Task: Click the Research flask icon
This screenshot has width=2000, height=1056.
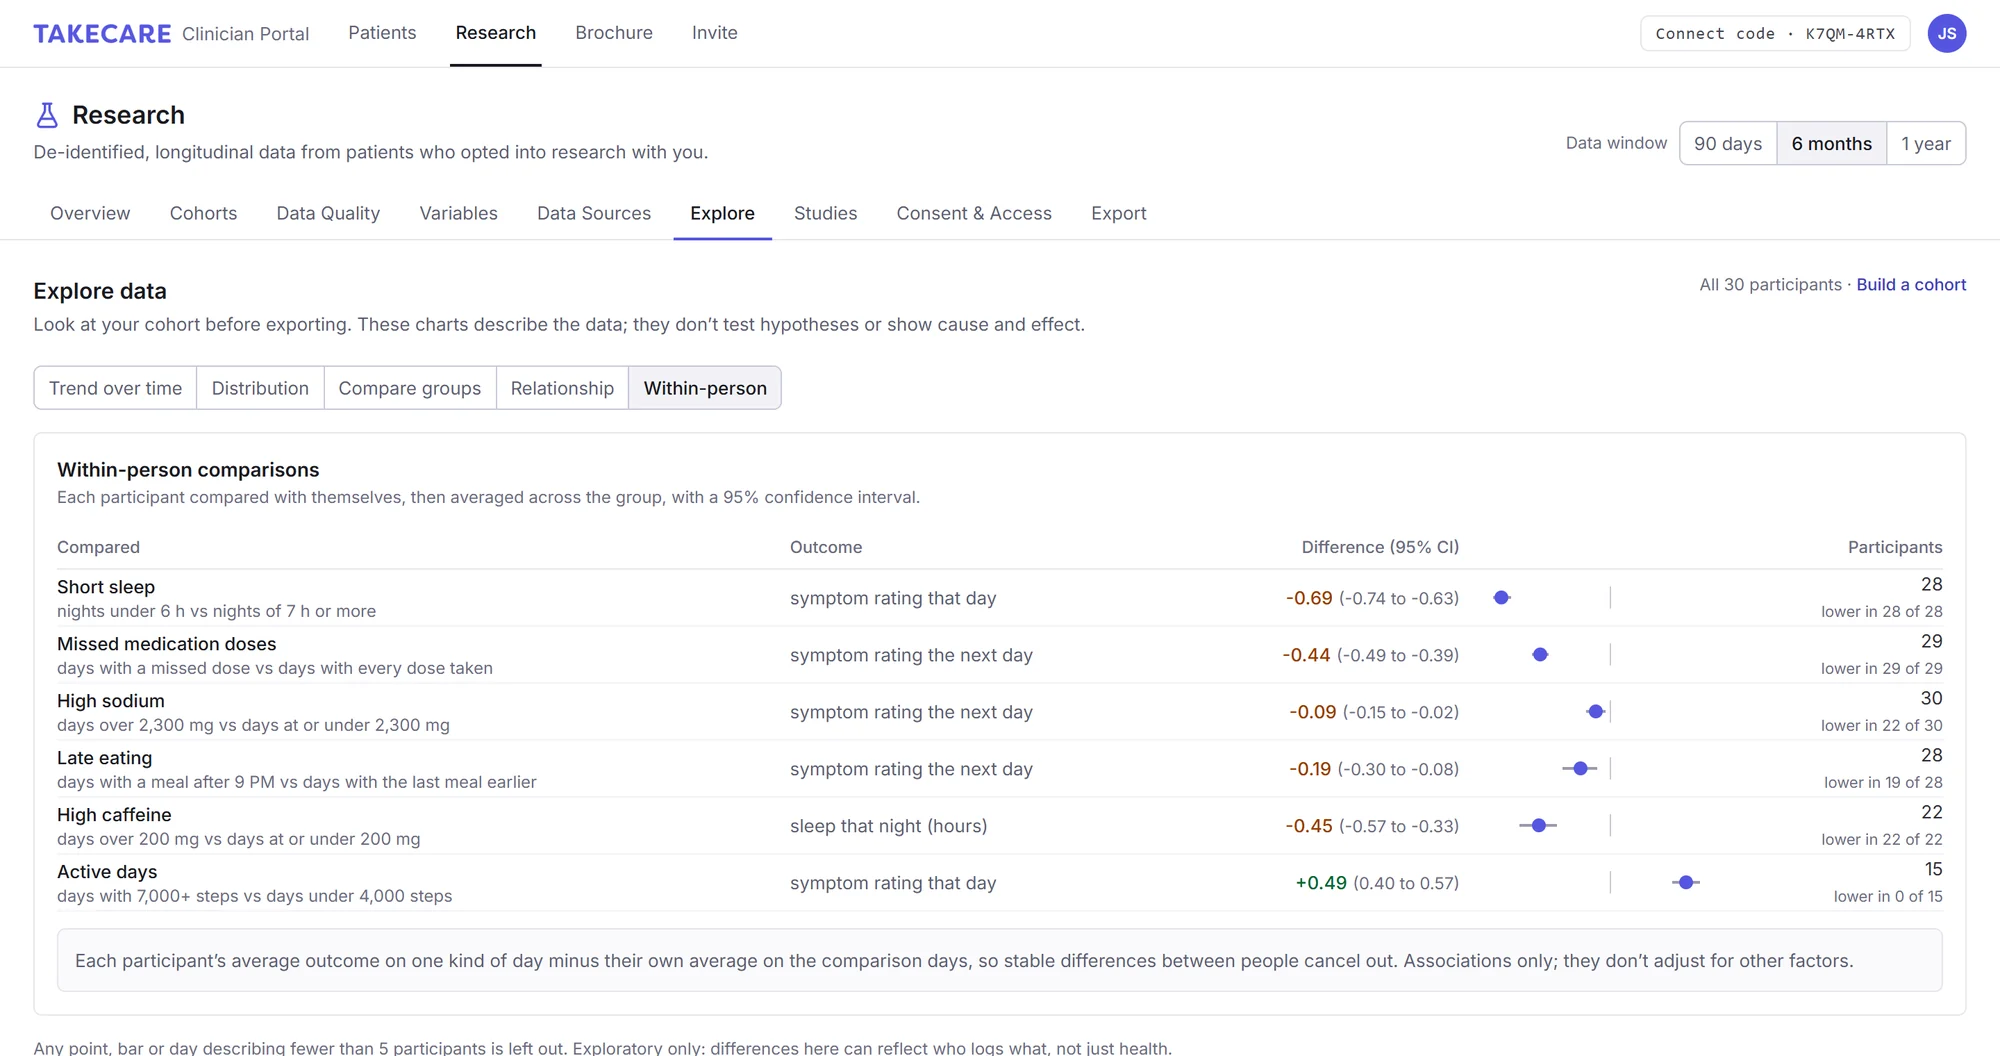Action: point(47,115)
